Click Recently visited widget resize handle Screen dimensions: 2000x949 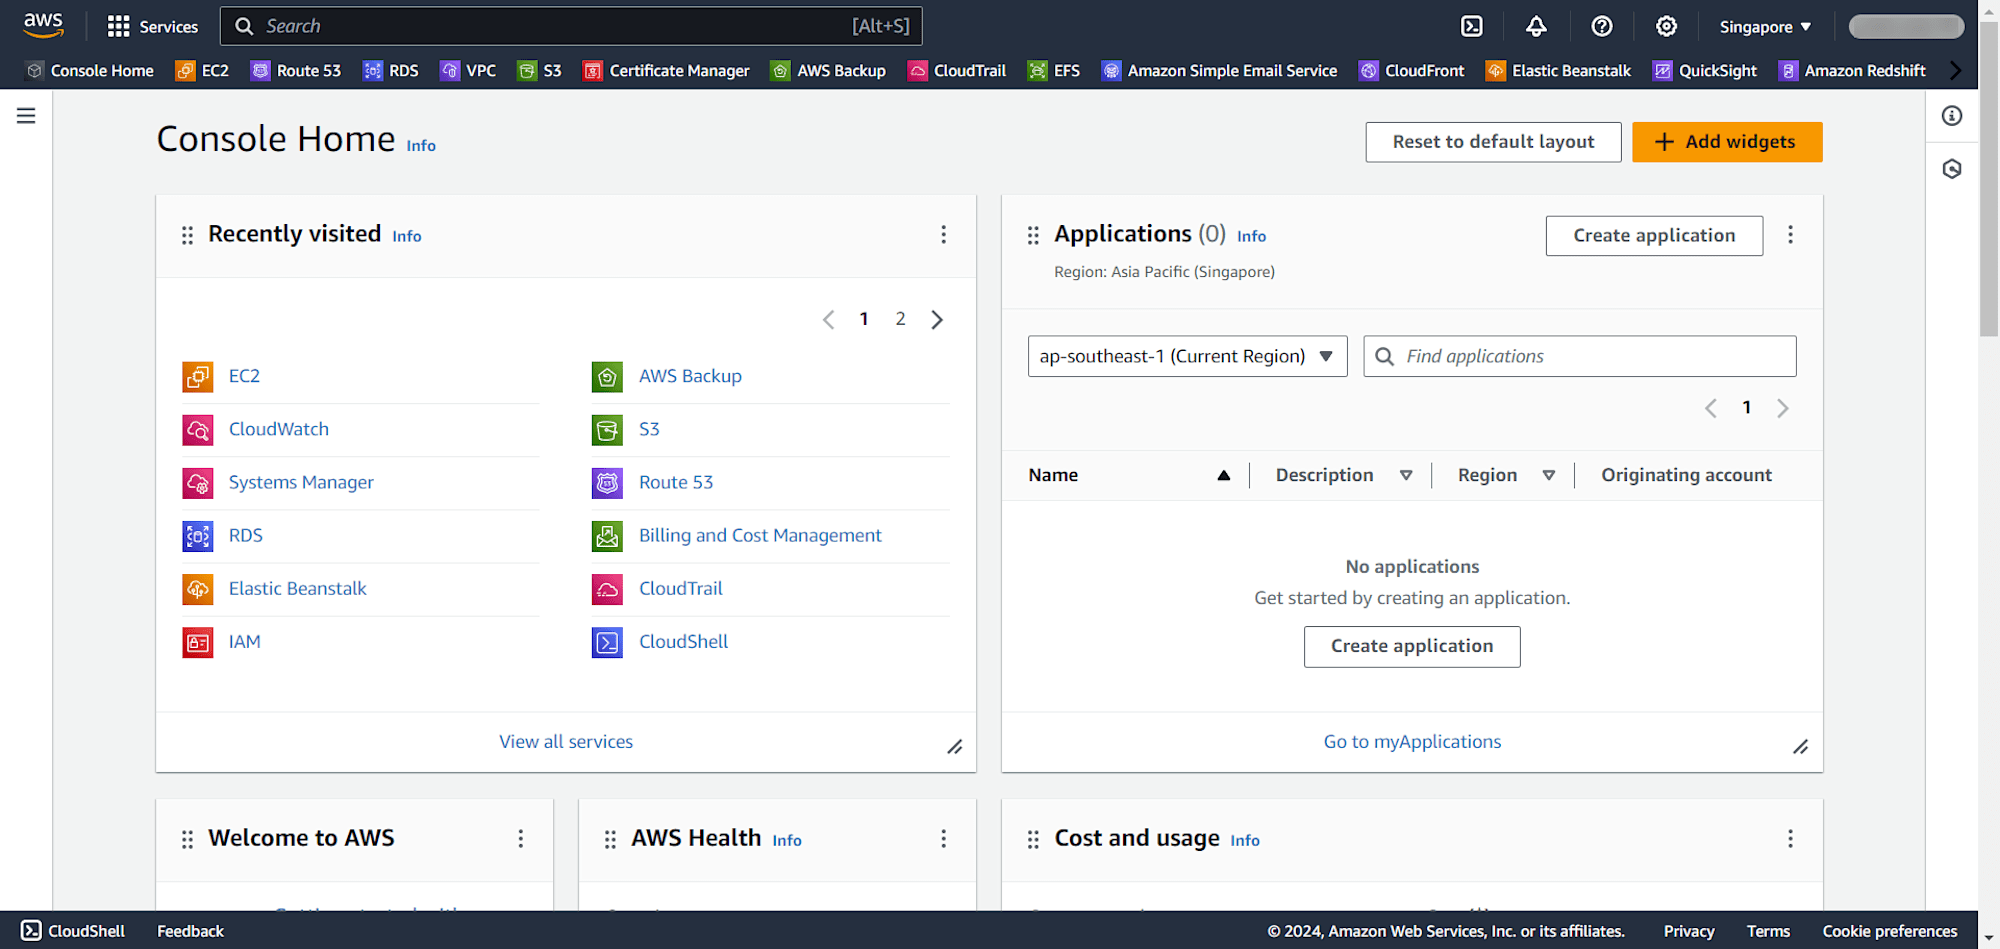coord(955,747)
